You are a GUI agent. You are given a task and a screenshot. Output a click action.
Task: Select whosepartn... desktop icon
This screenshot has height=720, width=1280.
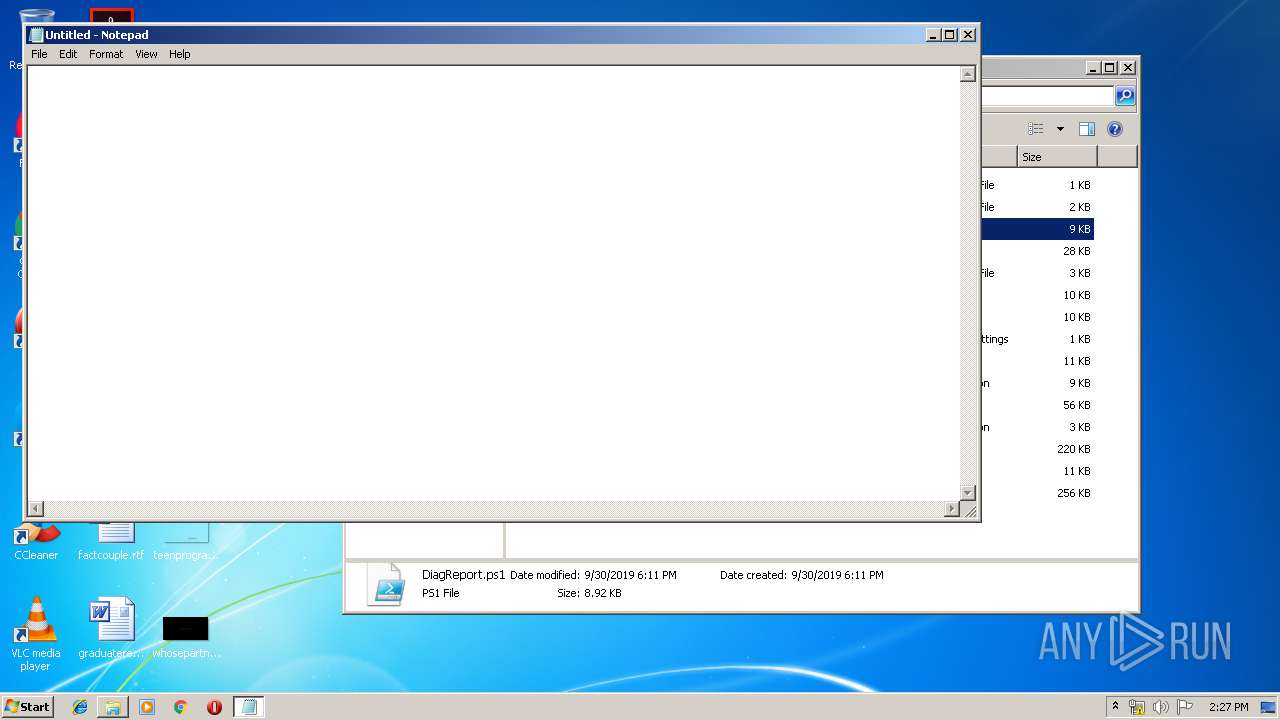coord(186,636)
